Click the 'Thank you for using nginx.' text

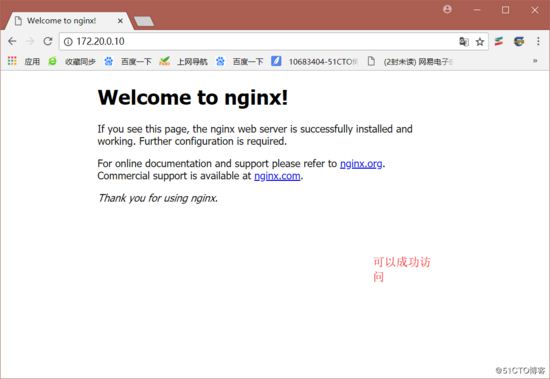158,198
